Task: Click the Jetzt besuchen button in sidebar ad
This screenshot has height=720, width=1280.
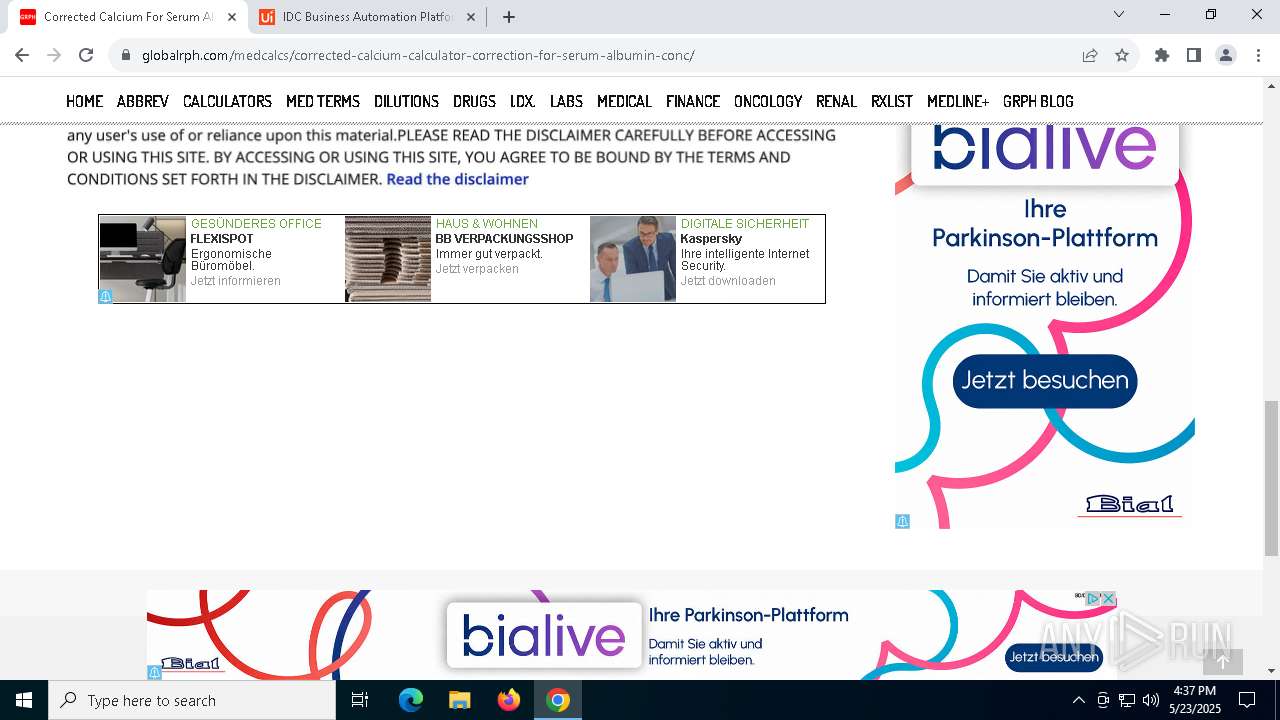Action: (1045, 380)
